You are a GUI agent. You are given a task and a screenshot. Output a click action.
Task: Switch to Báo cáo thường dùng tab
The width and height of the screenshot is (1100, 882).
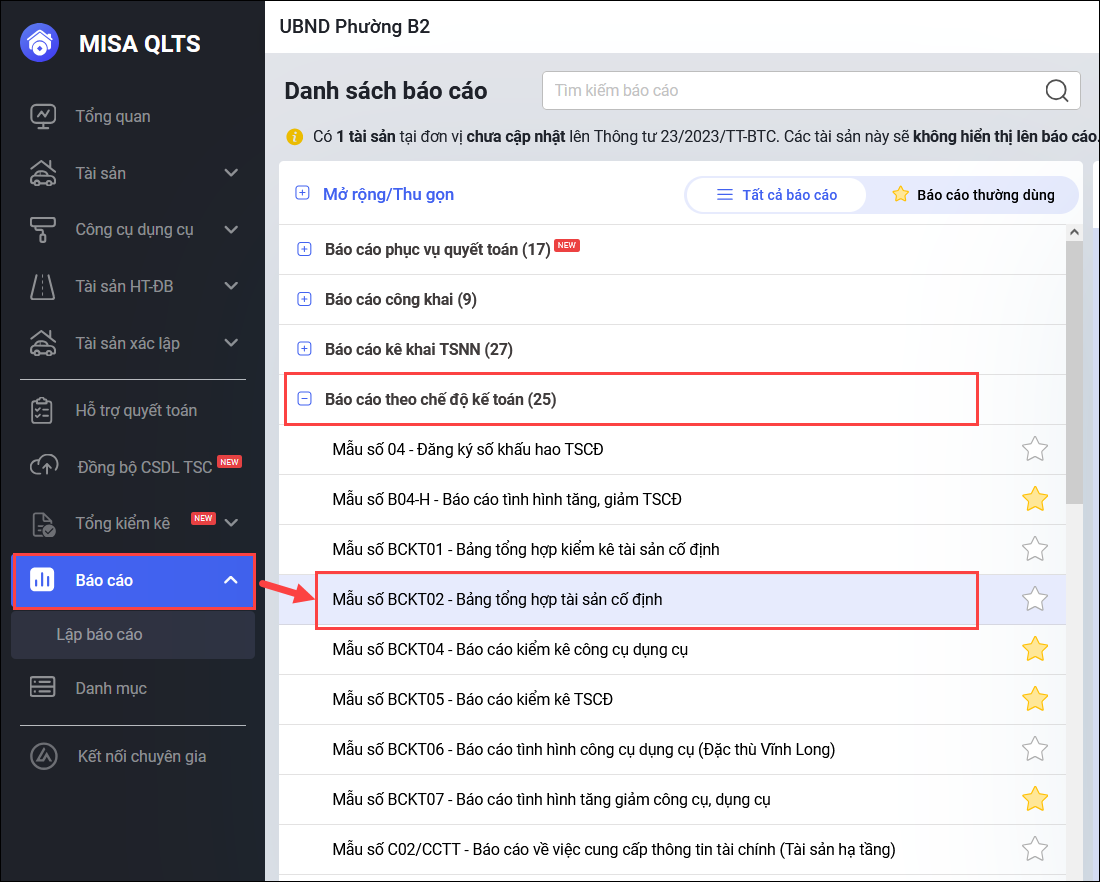(973, 194)
